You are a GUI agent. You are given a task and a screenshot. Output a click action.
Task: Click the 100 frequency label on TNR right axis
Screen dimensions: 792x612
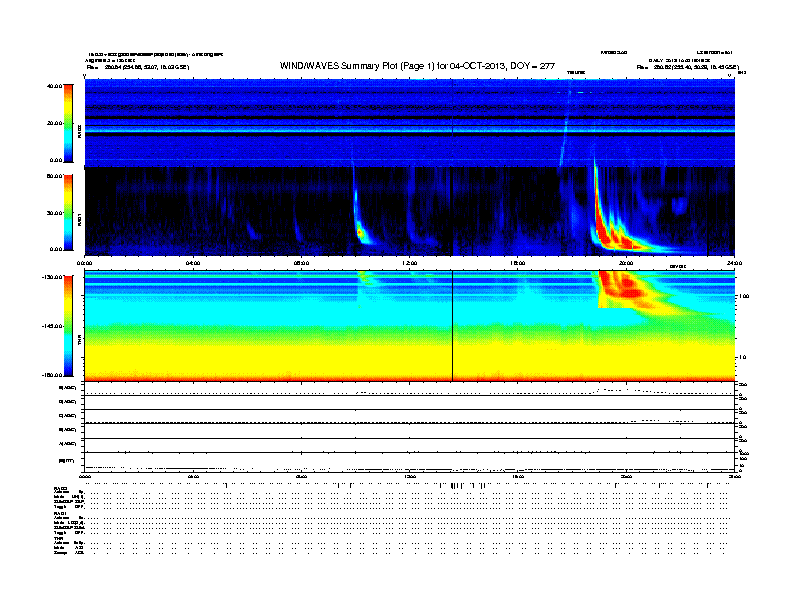[744, 296]
